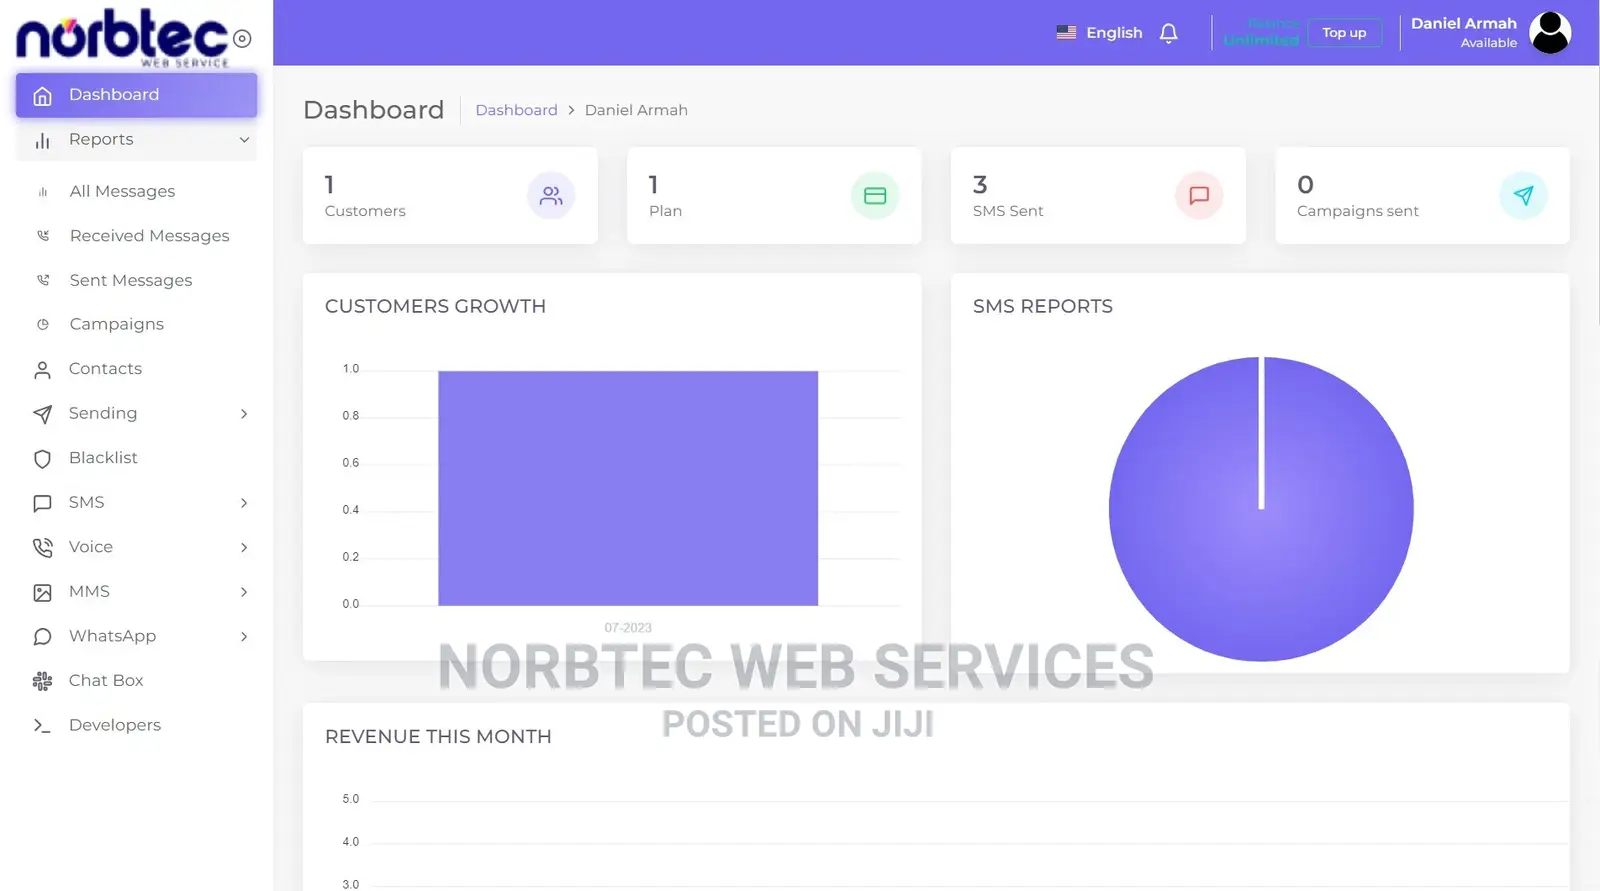Go to Campaigns report

tap(116, 325)
